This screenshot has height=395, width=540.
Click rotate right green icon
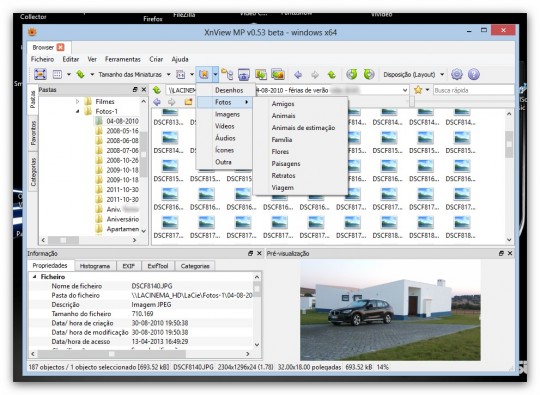[x=368, y=74]
